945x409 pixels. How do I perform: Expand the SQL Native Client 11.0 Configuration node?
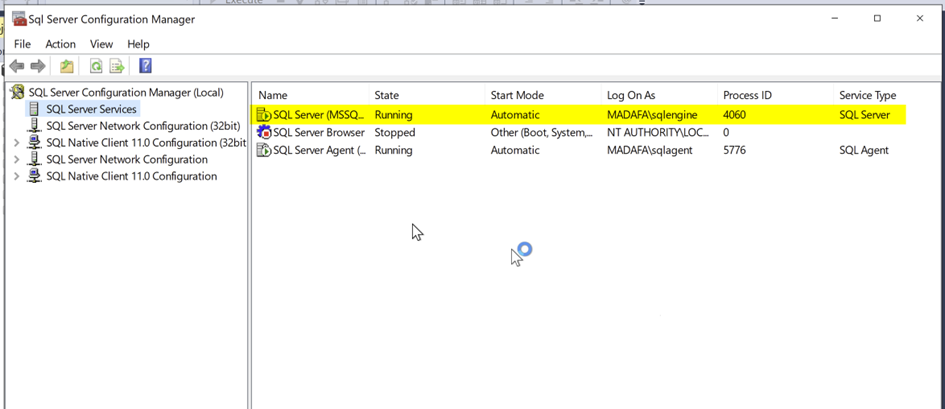16,176
